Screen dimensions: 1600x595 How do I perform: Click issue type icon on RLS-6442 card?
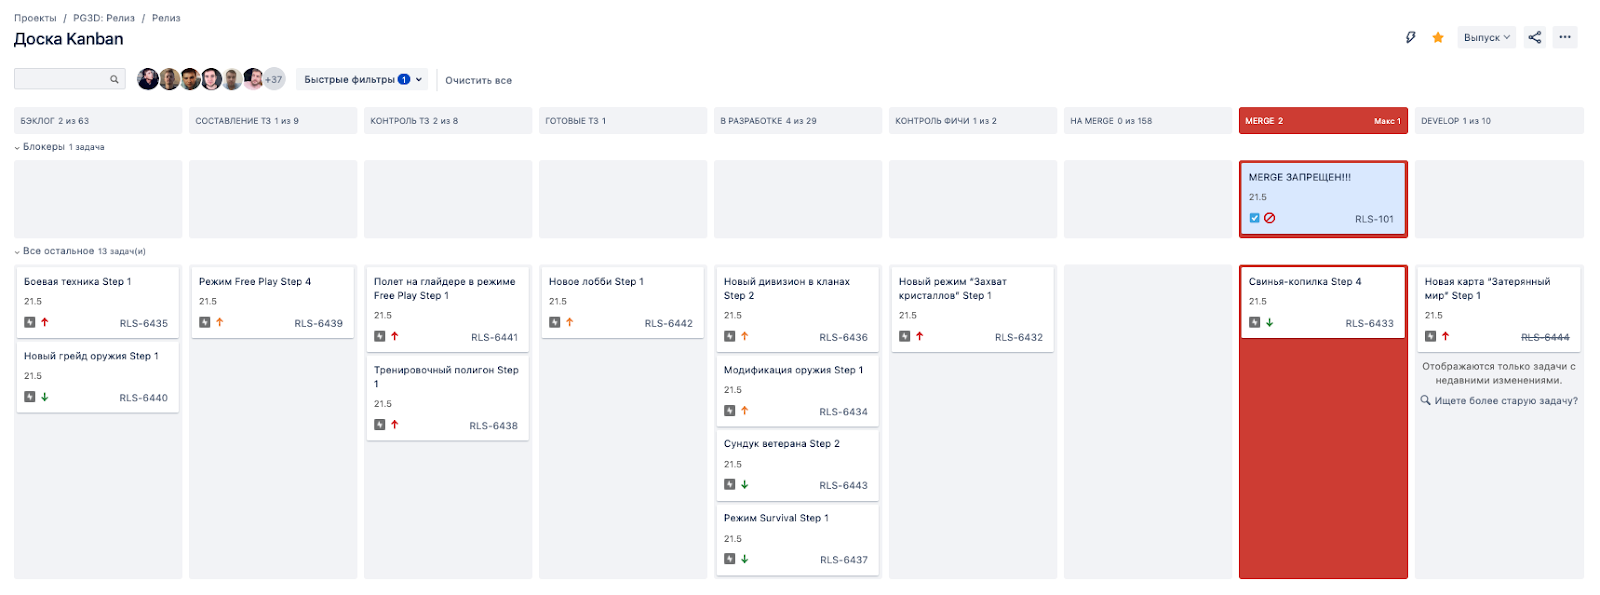tap(554, 322)
